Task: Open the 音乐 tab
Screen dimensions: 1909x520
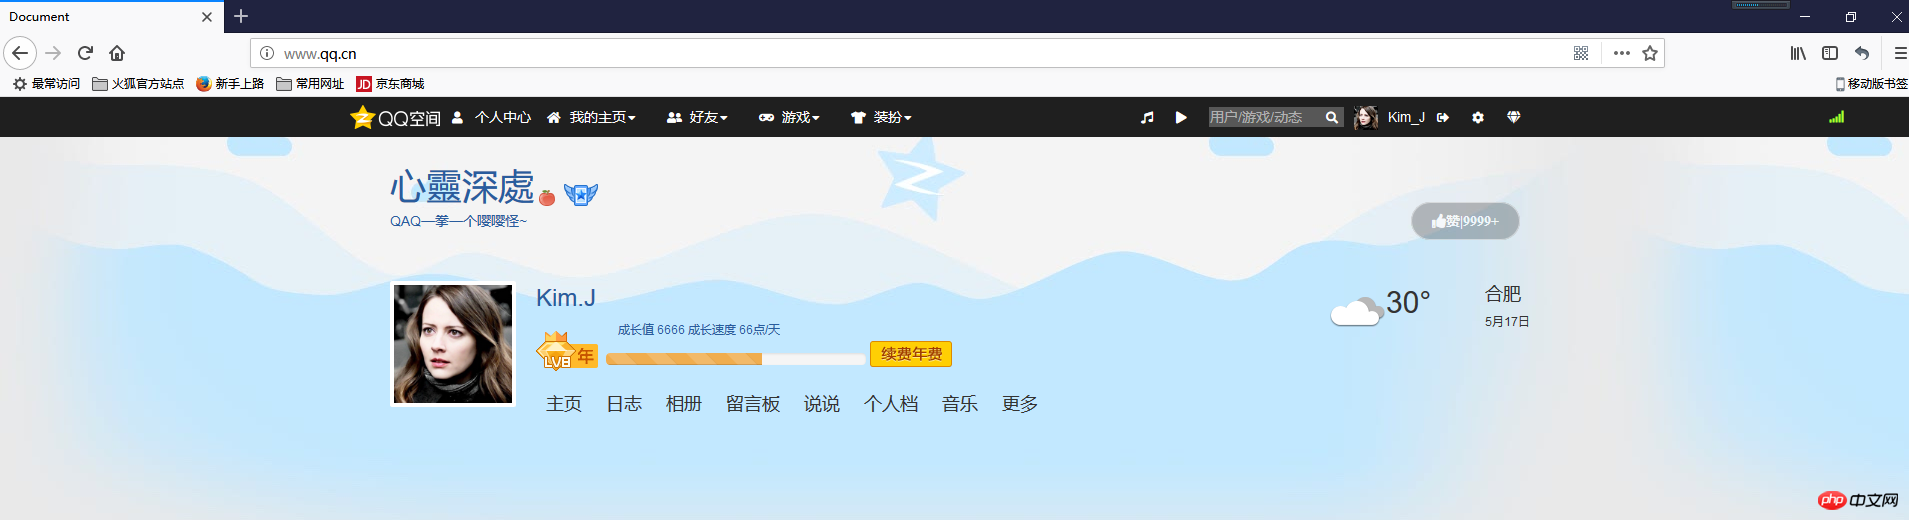Action: pos(960,404)
